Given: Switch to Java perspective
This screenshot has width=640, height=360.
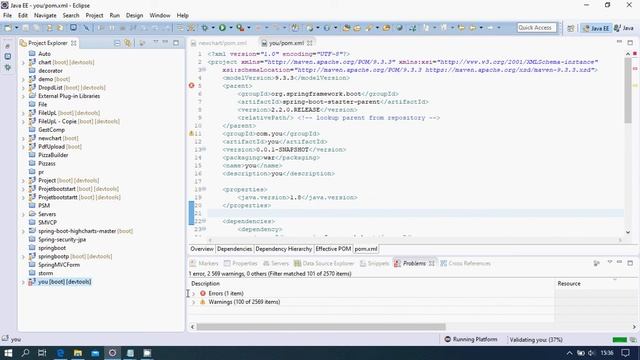Looking at the screenshot, I should point(624,28).
